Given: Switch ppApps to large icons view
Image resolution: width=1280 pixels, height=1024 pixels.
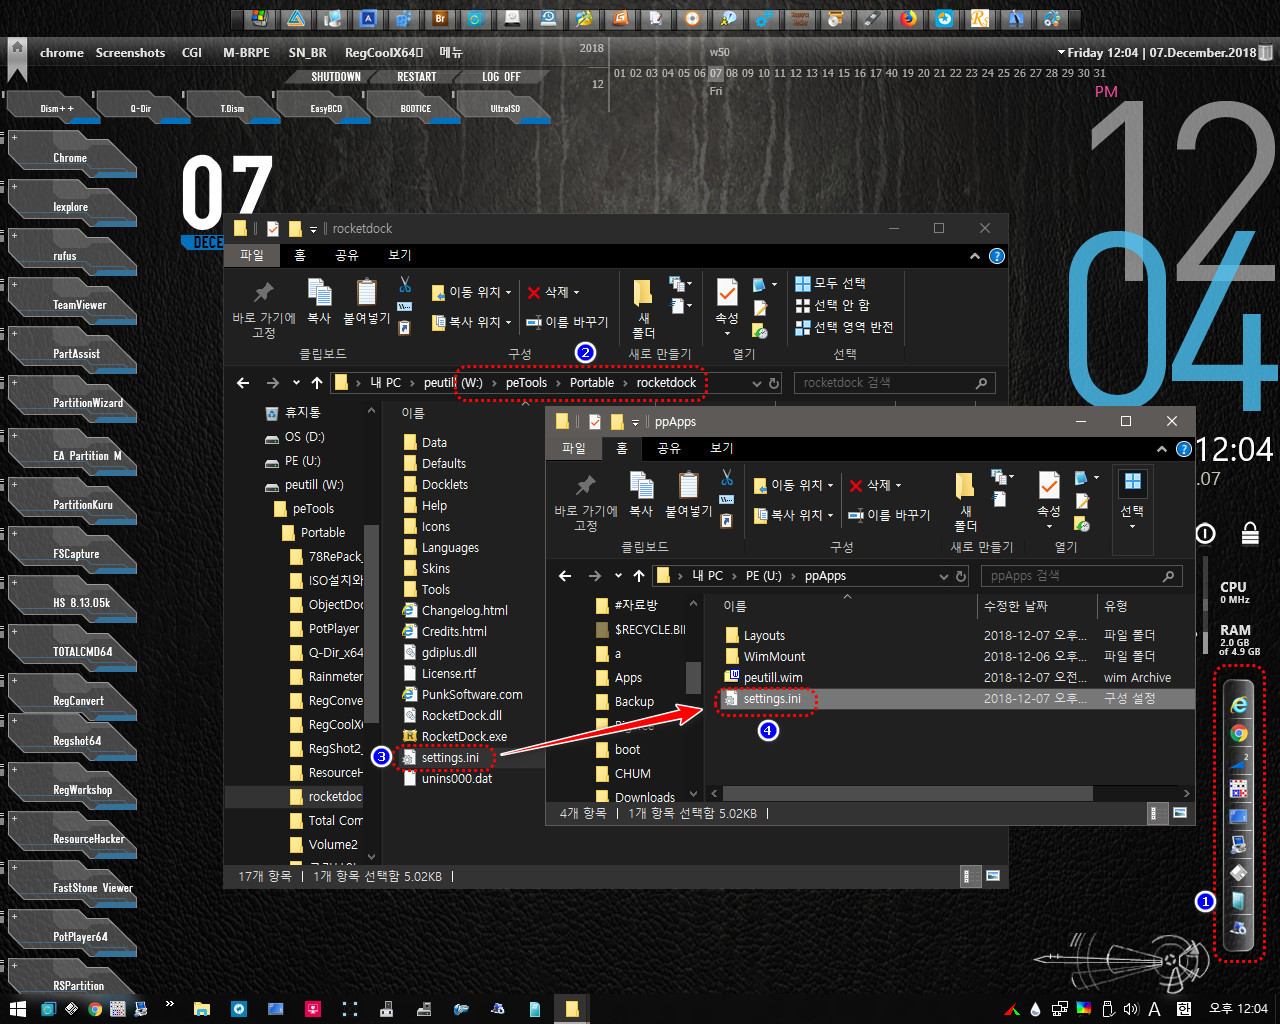Looking at the screenshot, I should (x=1180, y=813).
